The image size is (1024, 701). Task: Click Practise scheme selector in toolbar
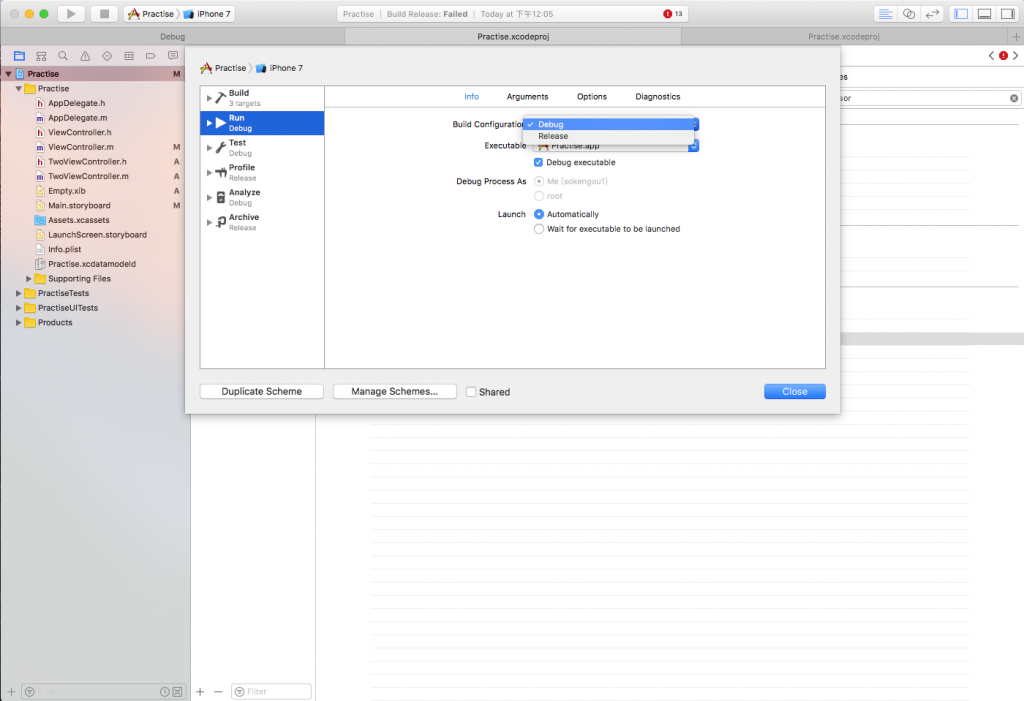(x=152, y=14)
